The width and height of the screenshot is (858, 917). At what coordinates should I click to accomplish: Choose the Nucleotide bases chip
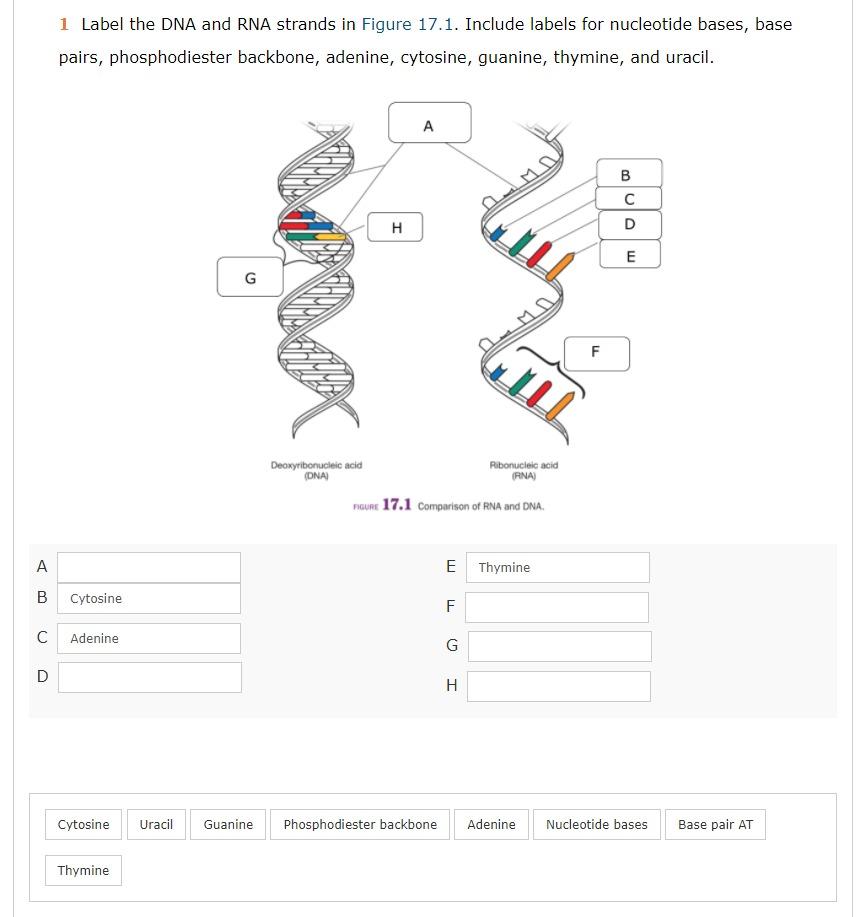[597, 825]
